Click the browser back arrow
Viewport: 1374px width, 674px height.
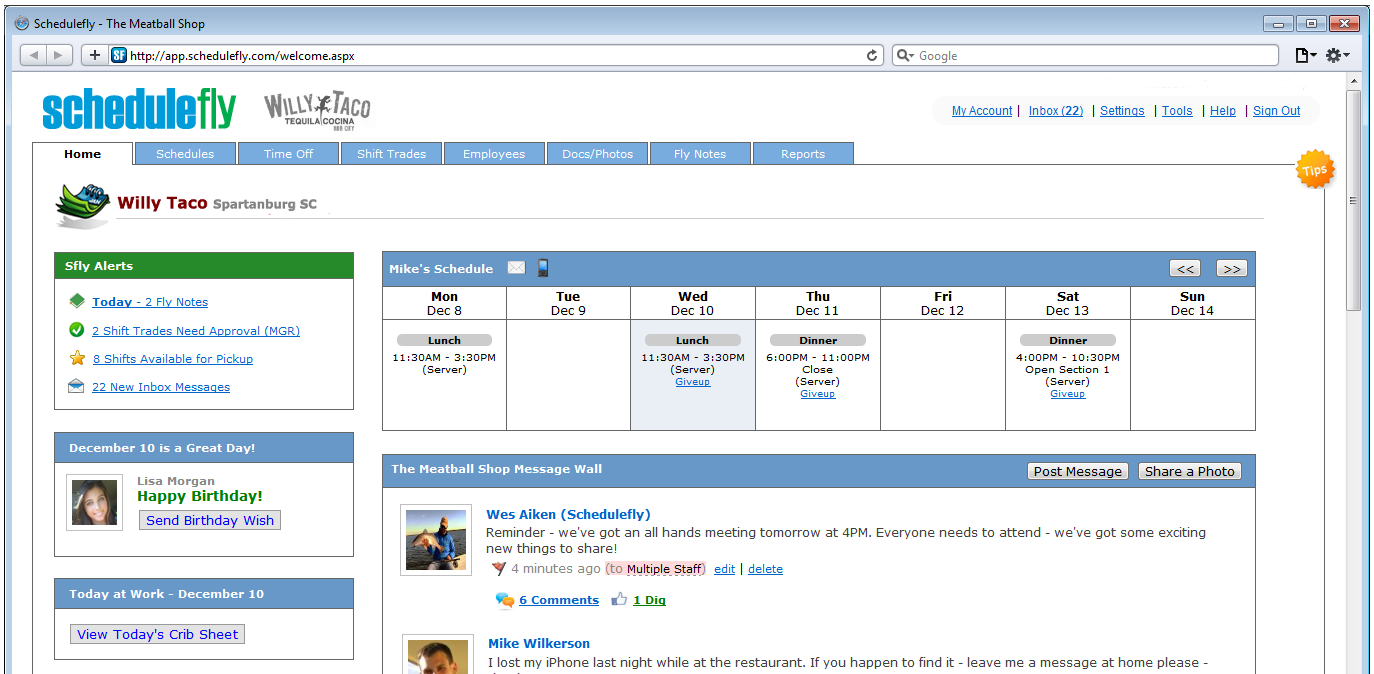pyautogui.click(x=34, y=56)
